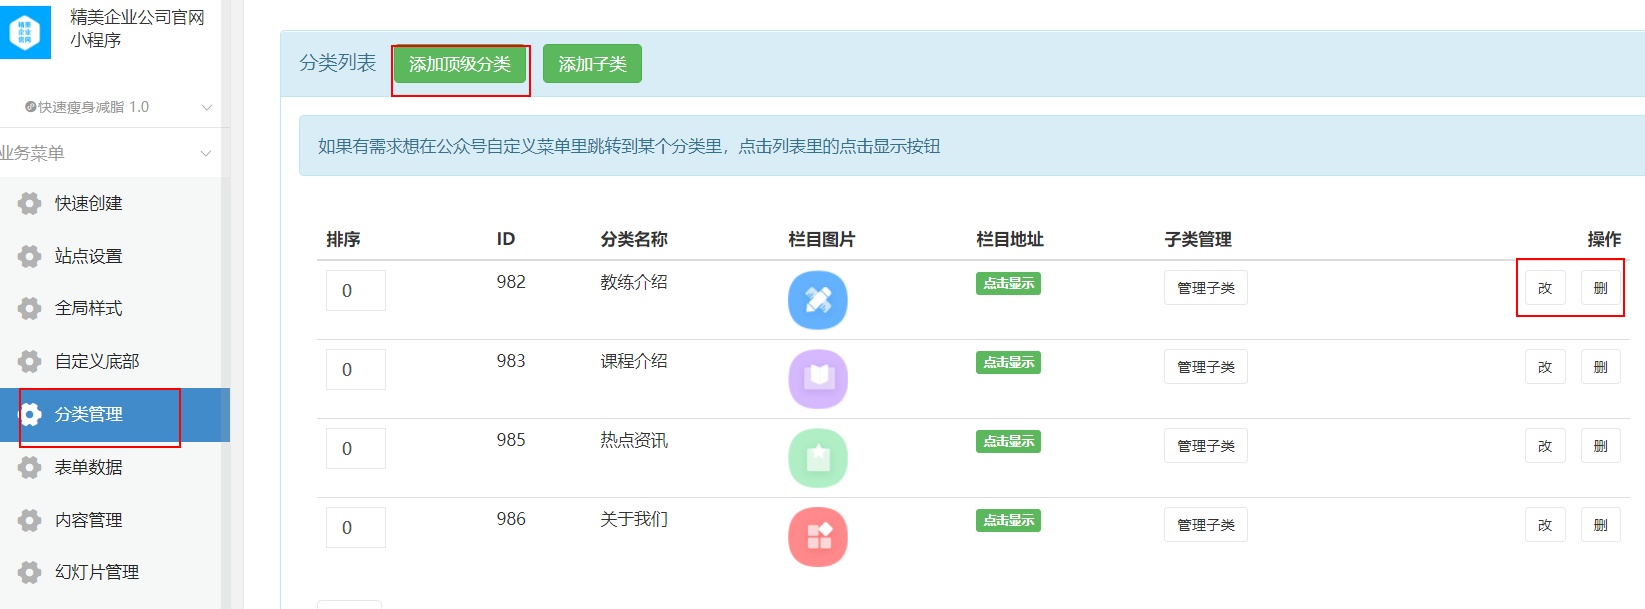Collapse the 业务菜单 section chevron
Viewport: 1645px width, 609px height.
tap(206, 153)
